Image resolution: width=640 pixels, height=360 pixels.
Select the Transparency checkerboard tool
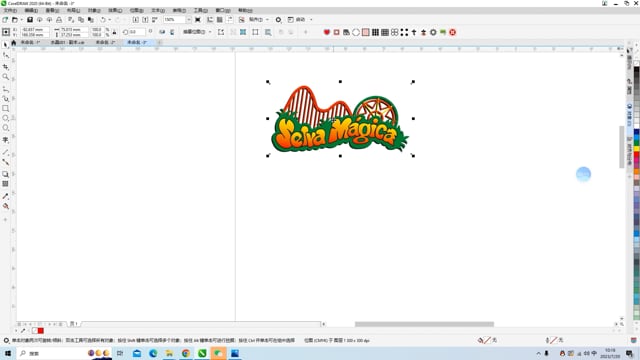pos(6,184)
